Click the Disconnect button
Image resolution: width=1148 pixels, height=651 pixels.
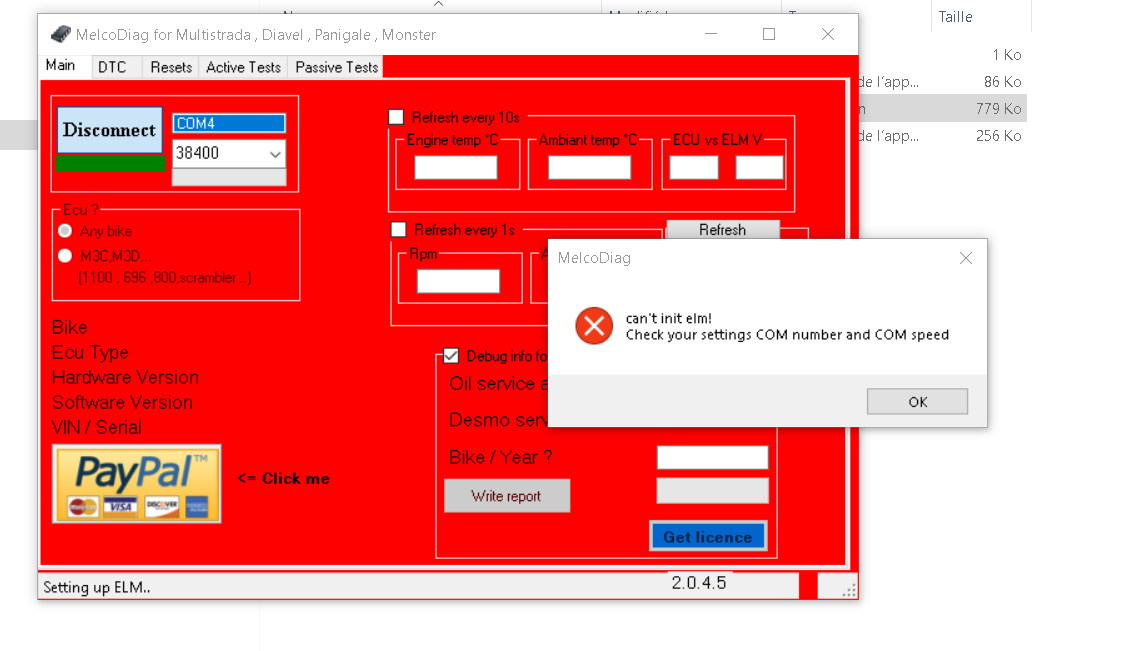point(110,130)
